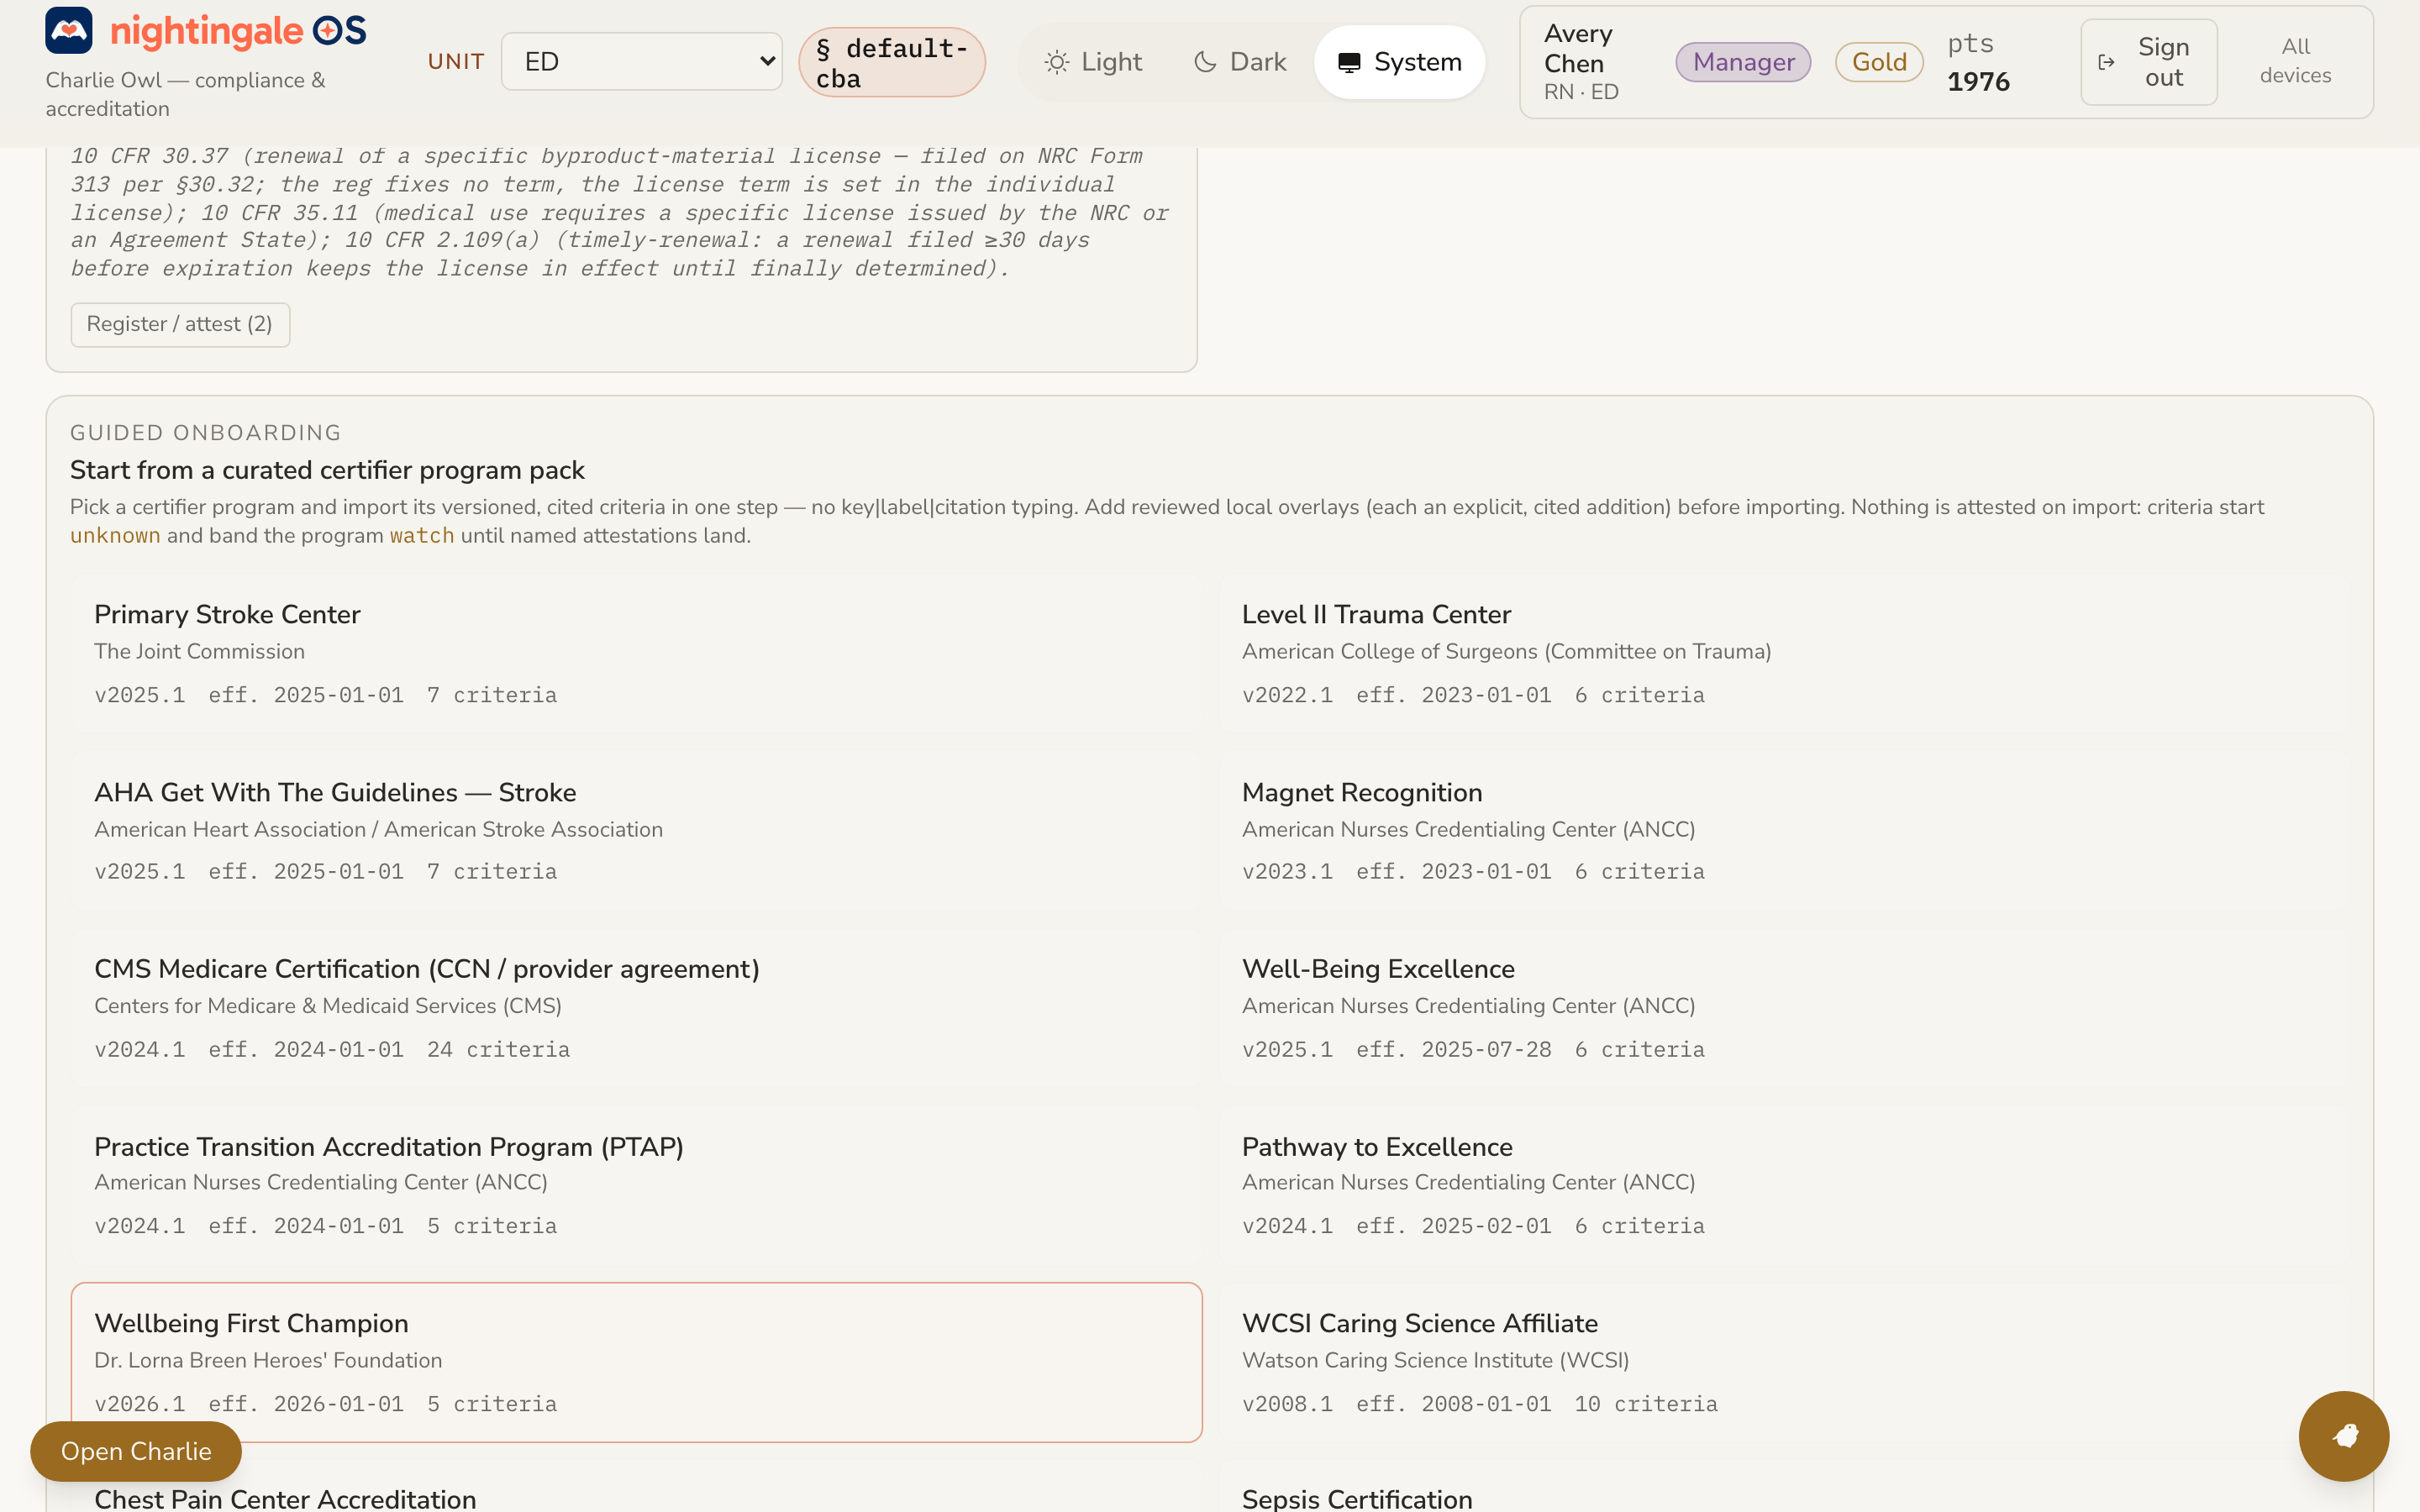The image size is (2420, 1512).
Task: Click 'v2008.1' version text
Action: (x=1287, y=1404)
